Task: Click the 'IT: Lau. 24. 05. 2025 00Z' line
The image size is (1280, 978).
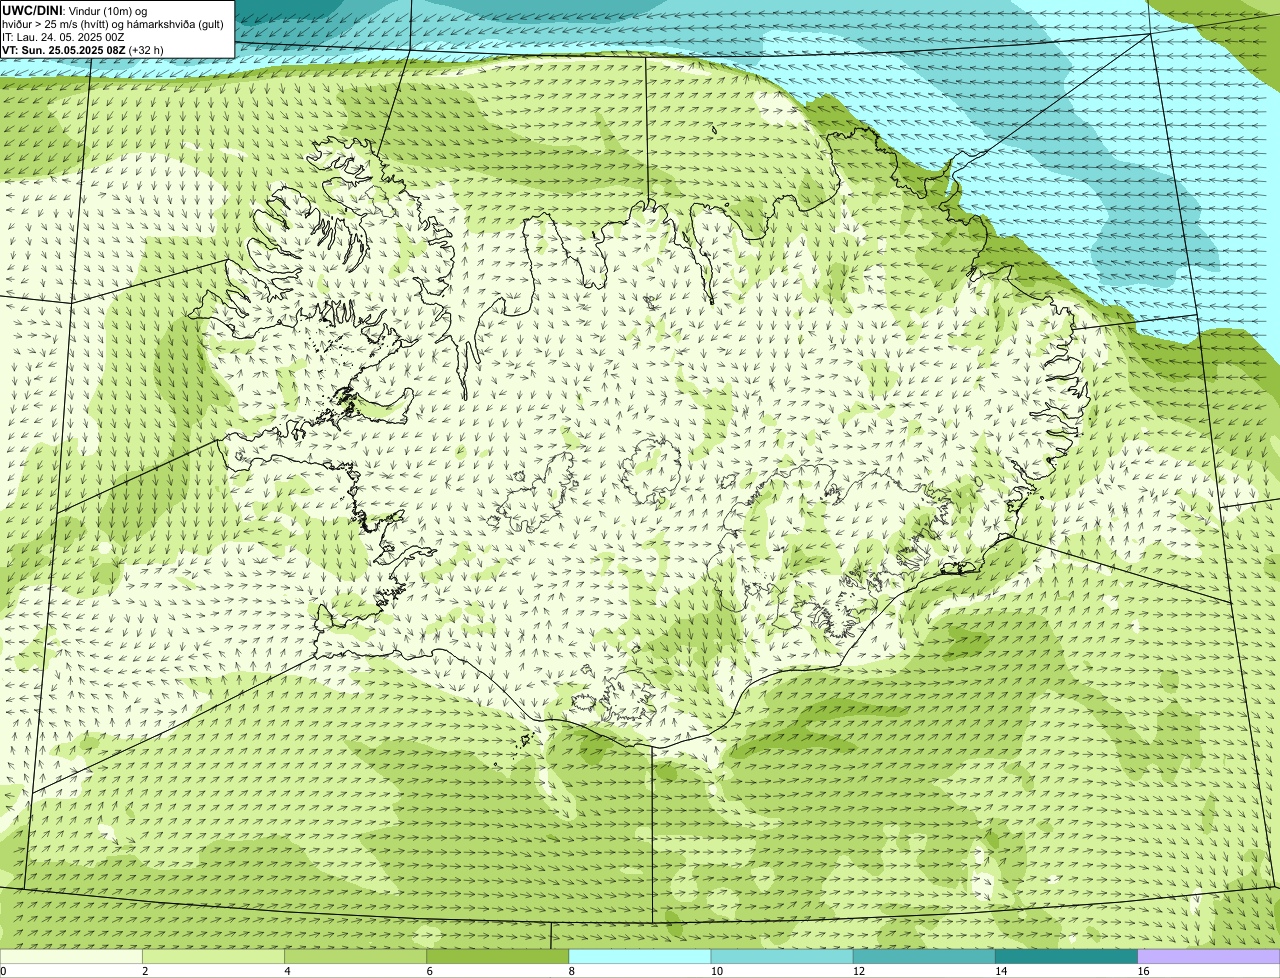Action: coord(63,37)
